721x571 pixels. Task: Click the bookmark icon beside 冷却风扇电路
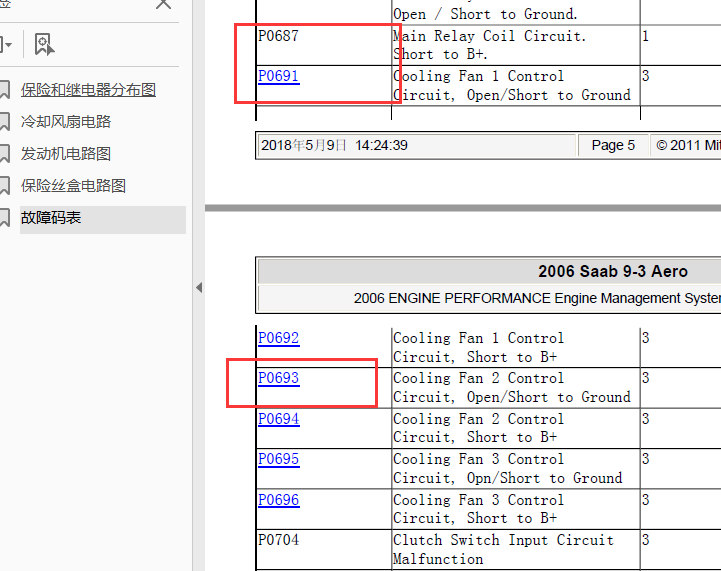5,122
